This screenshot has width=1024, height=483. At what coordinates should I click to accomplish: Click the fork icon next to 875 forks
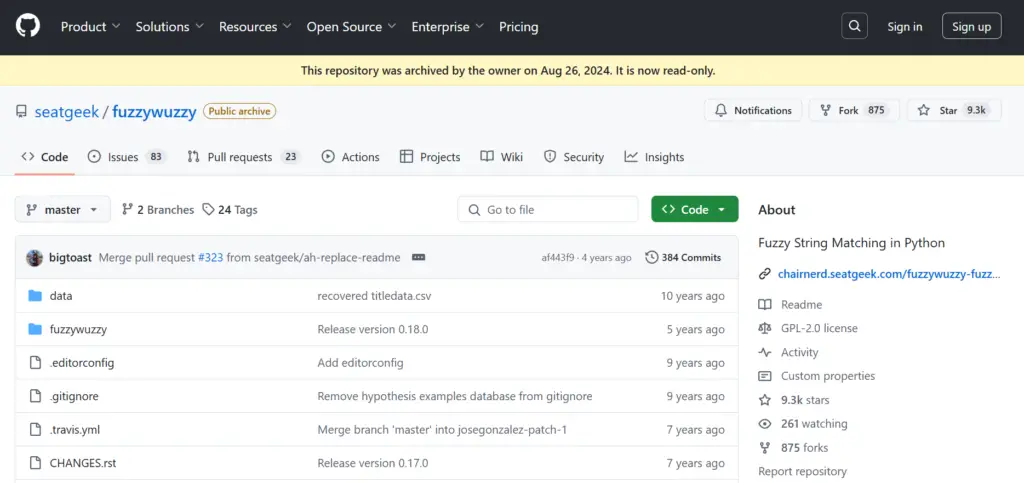click(765, 448)
